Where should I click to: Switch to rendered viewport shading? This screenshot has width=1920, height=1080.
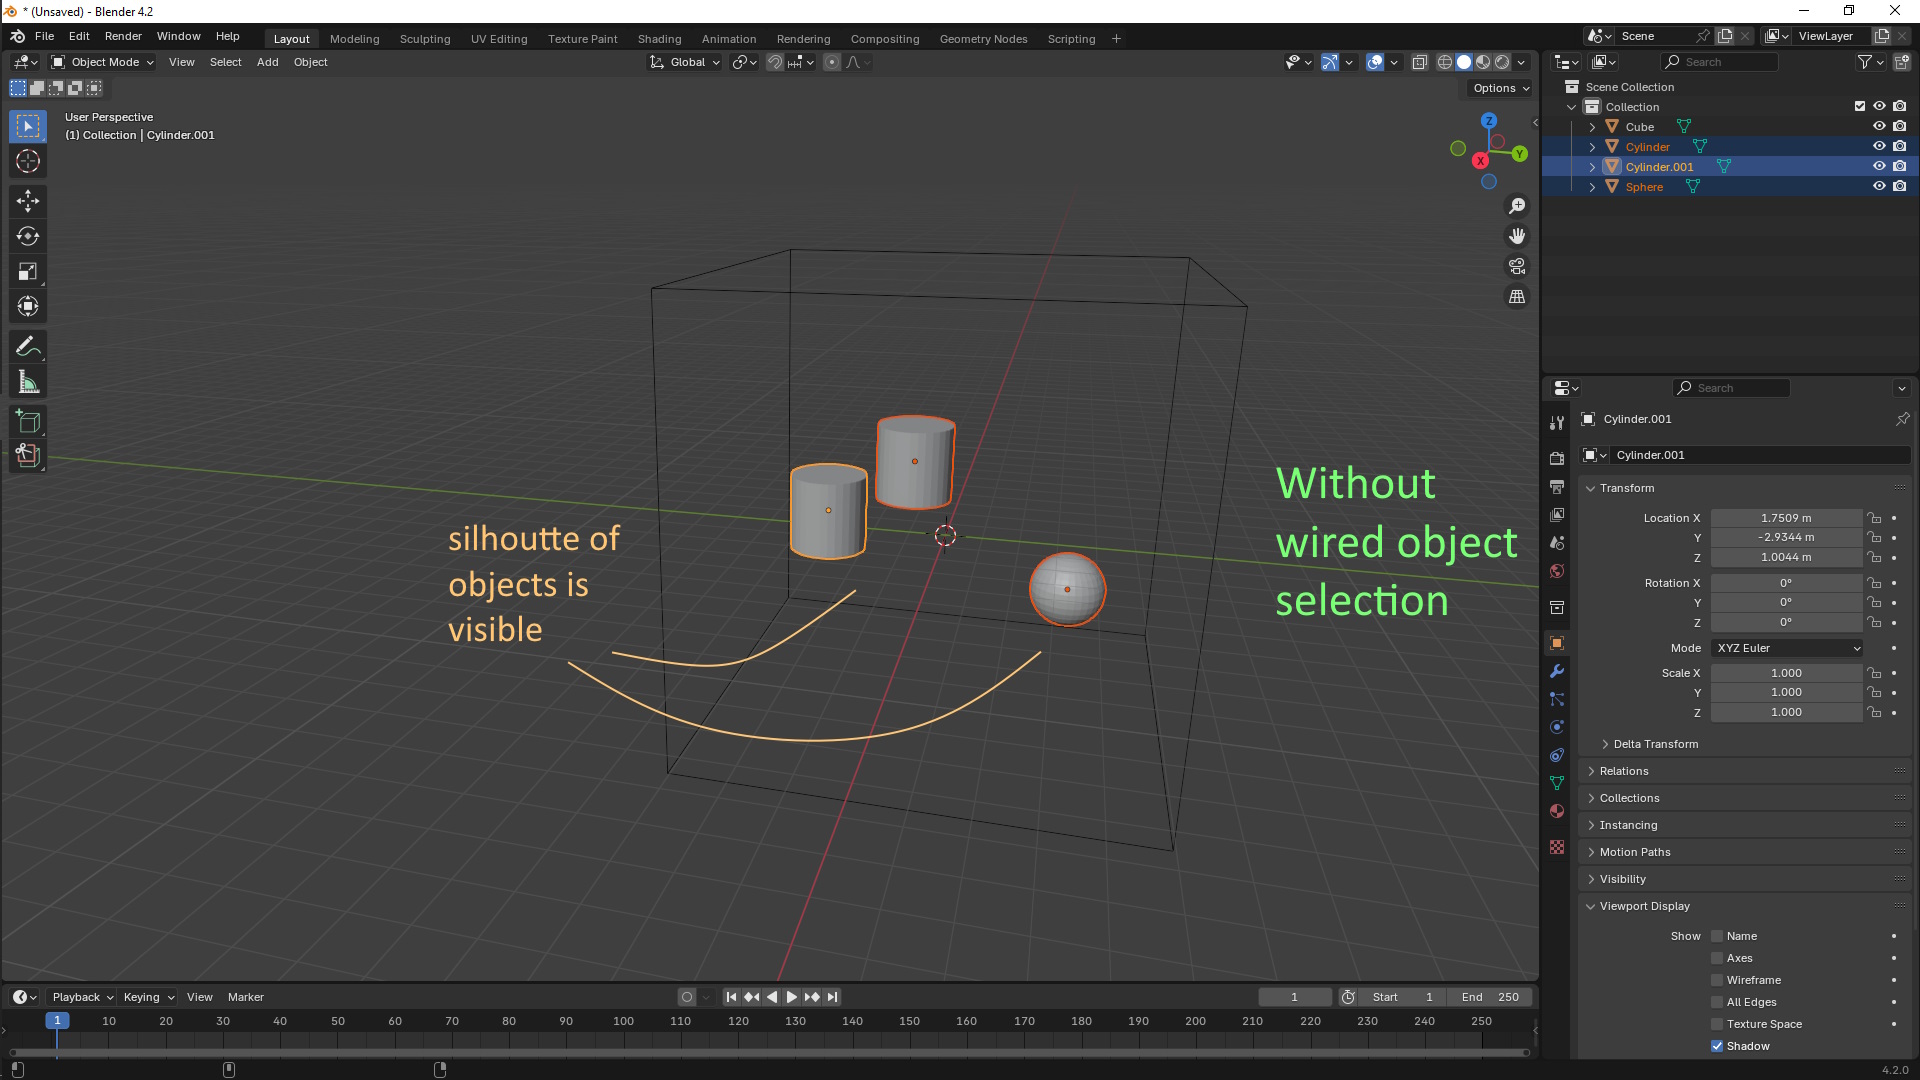pyautogui.click(x=1502, y=62)
